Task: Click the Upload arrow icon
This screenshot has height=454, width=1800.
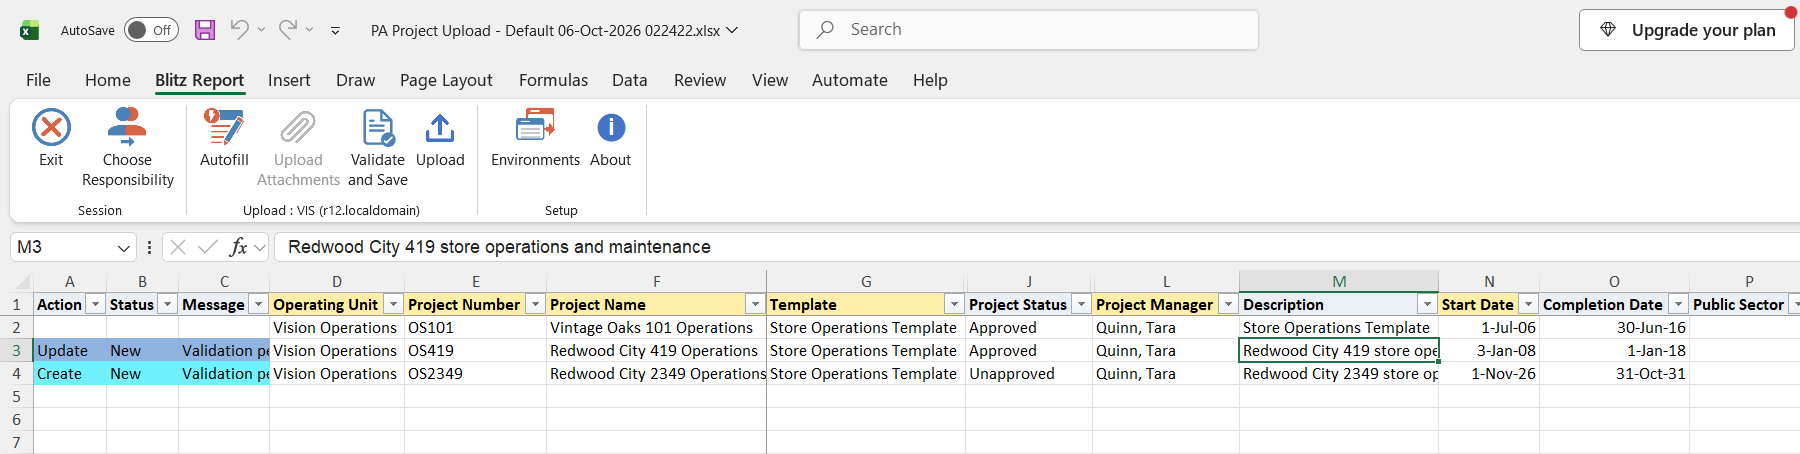Action: 440,128
